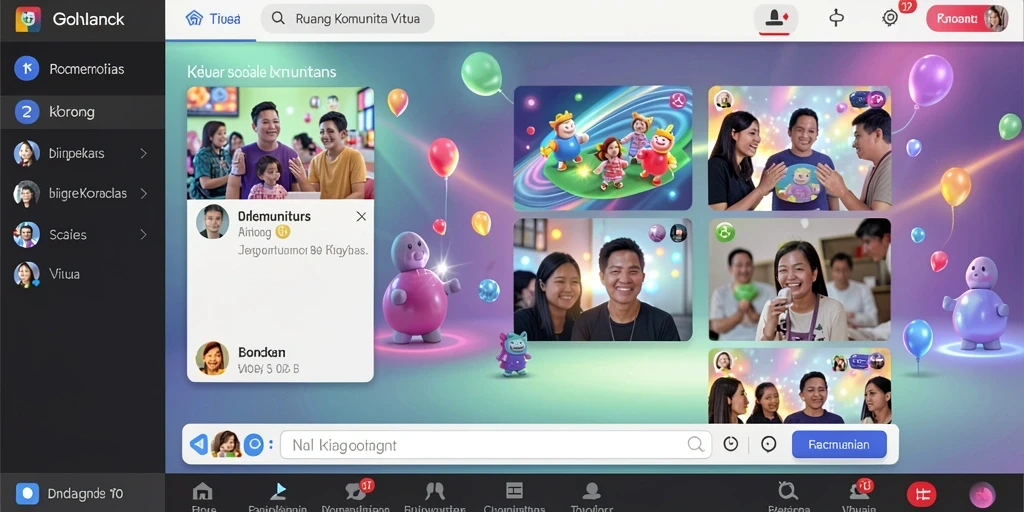Expand the Diinpekars sidebar item chevron
The height and width of the screenshot is (512, 1024).
144,153
